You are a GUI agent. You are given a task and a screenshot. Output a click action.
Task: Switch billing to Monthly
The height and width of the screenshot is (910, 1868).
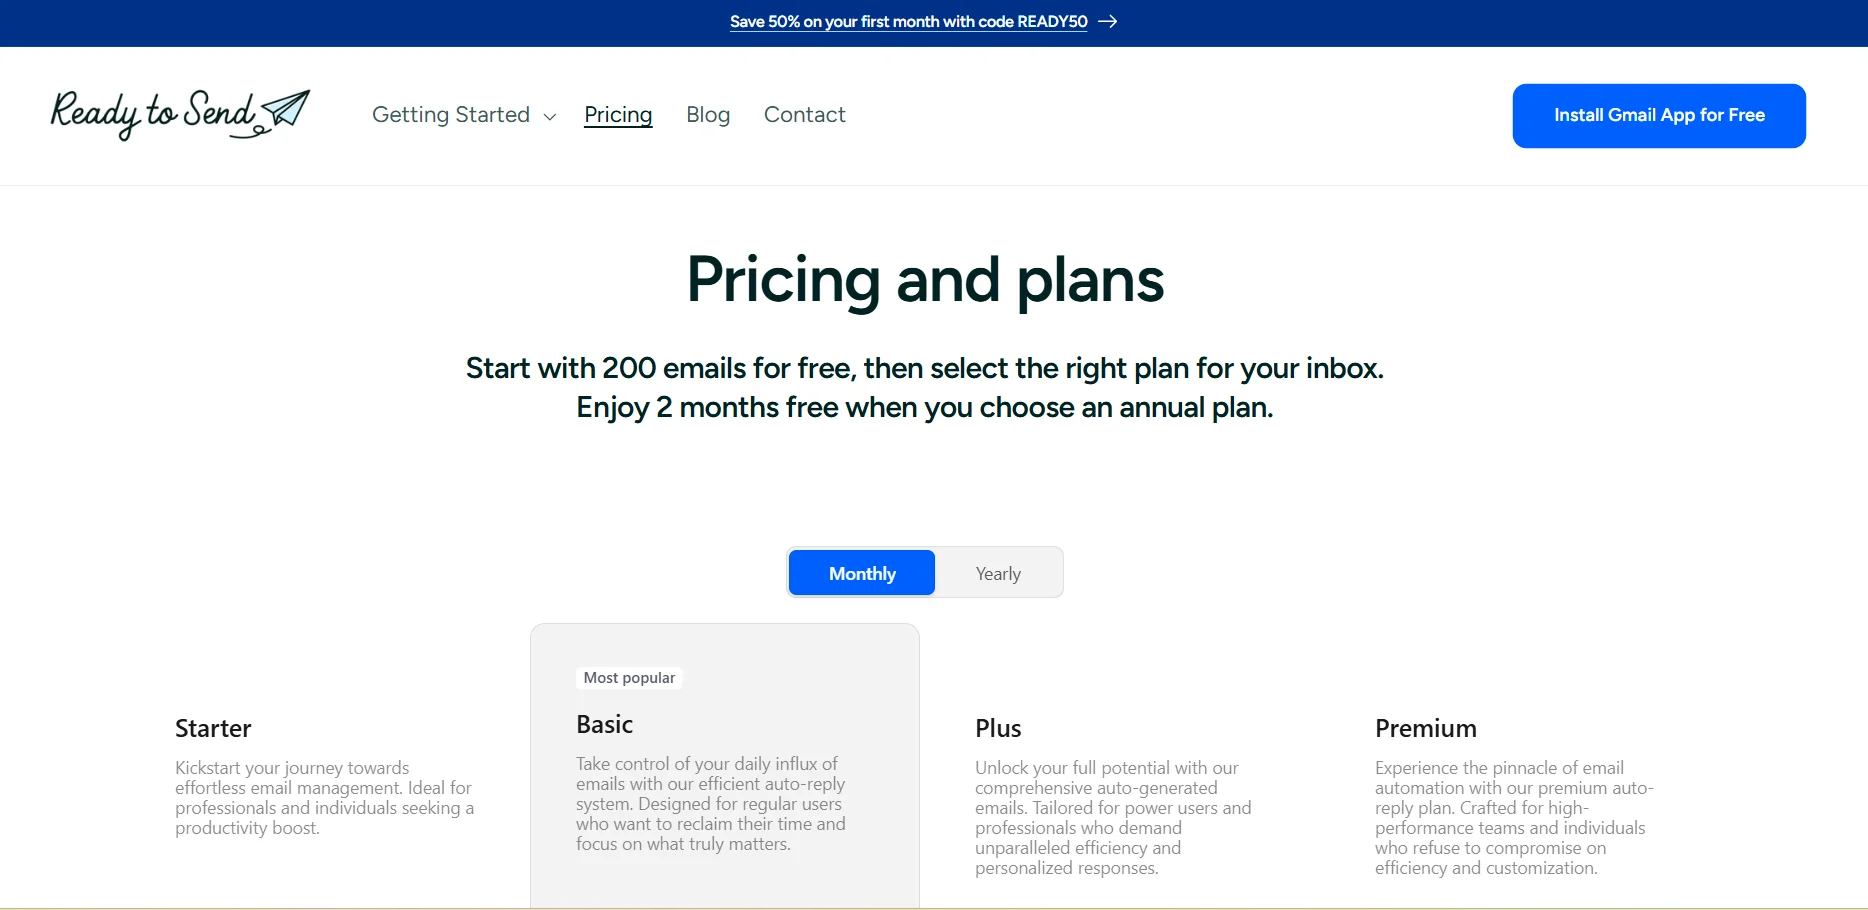point(862,573)
